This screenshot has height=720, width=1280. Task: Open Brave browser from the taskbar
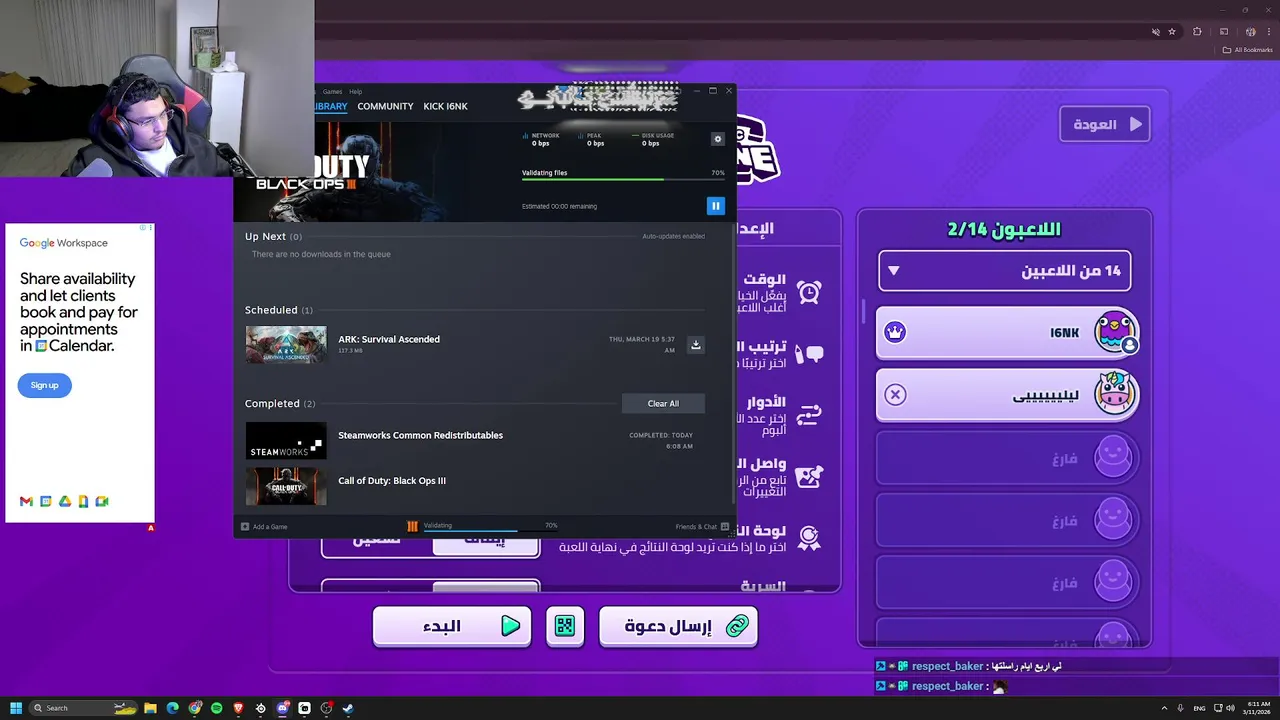tap(239, 708)
